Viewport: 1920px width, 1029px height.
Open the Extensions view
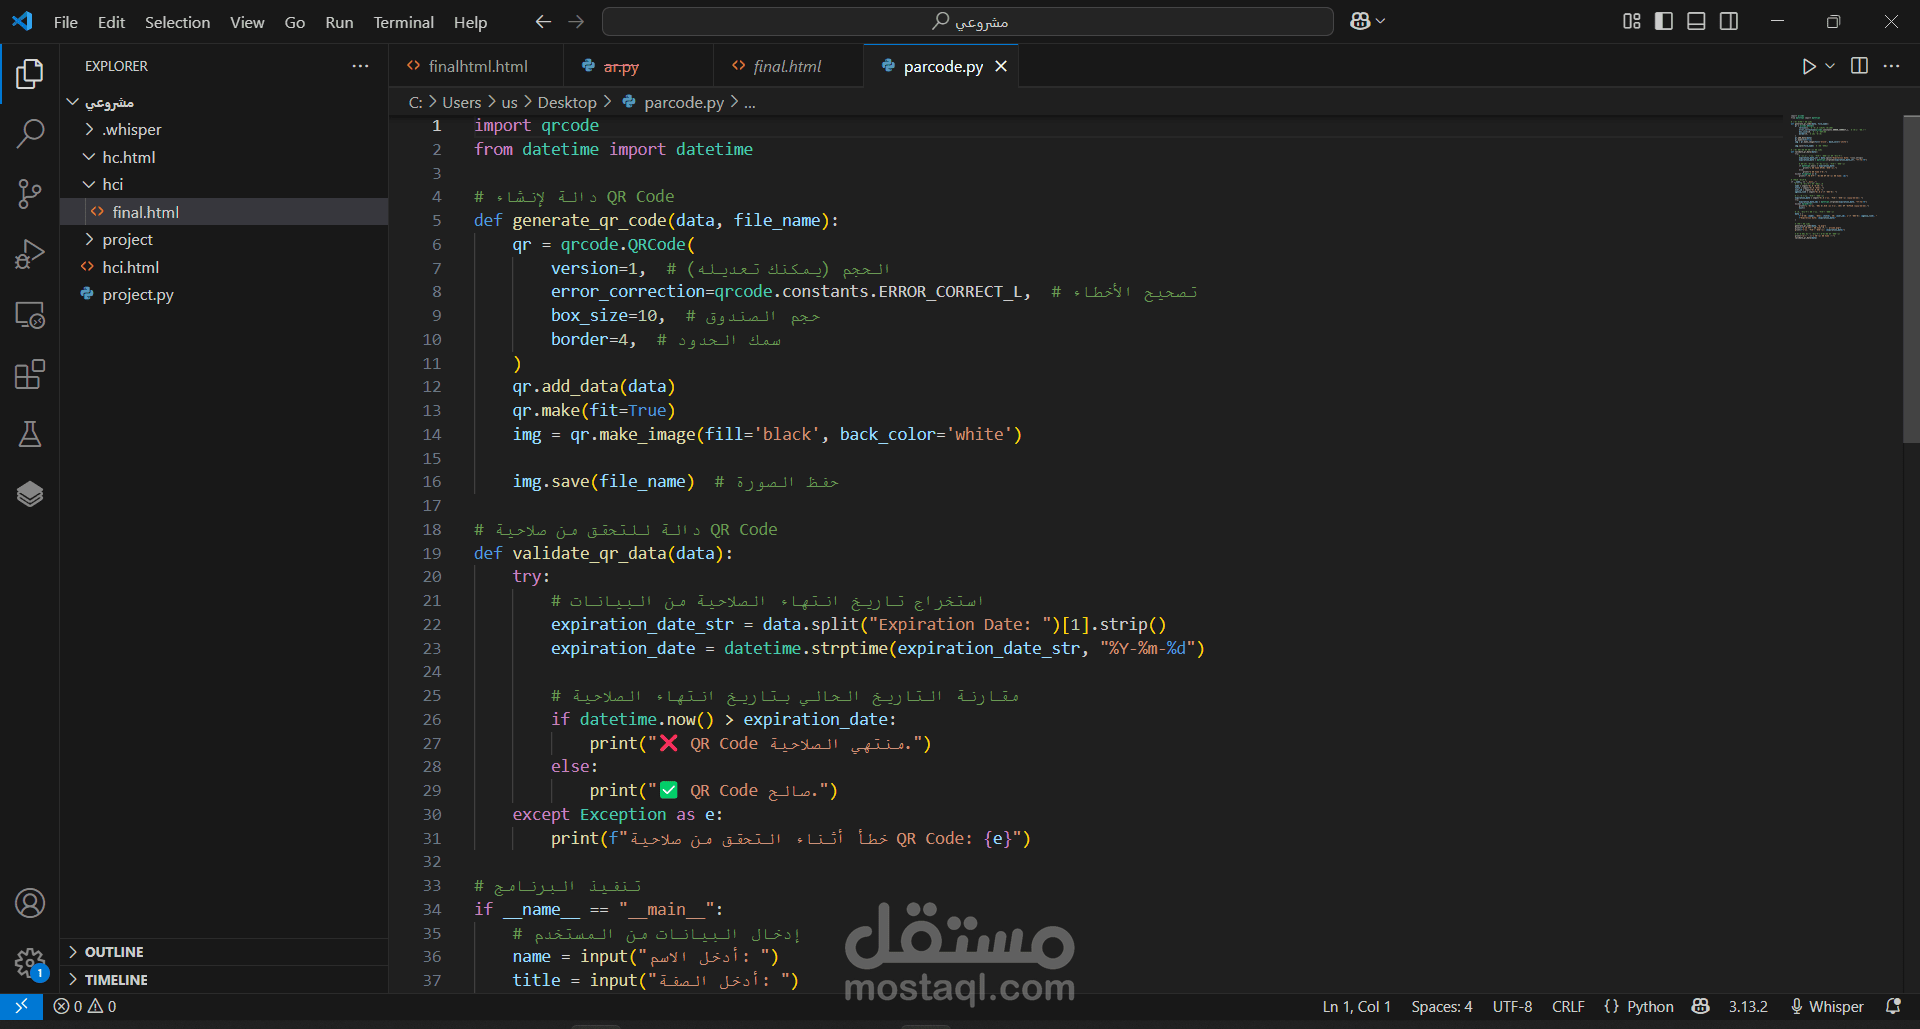pyautogui.click(x=30, y=375)
